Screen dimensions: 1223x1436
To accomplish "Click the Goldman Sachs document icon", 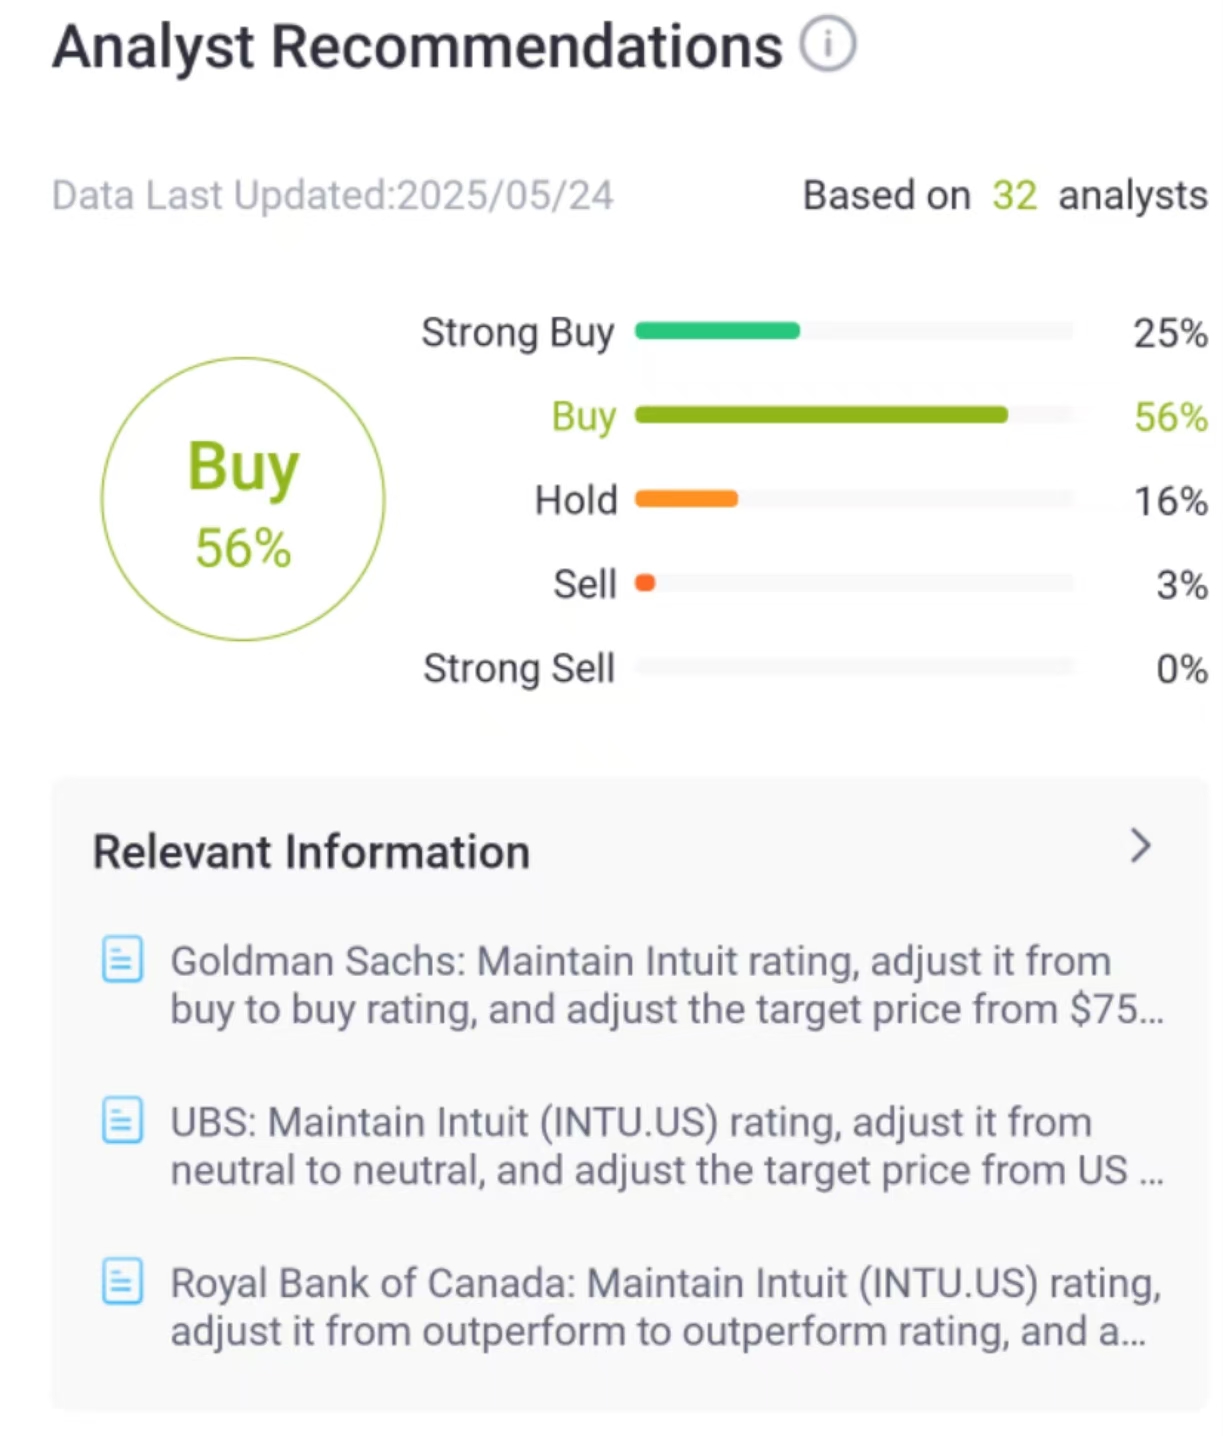I will (x=123, y=959).
